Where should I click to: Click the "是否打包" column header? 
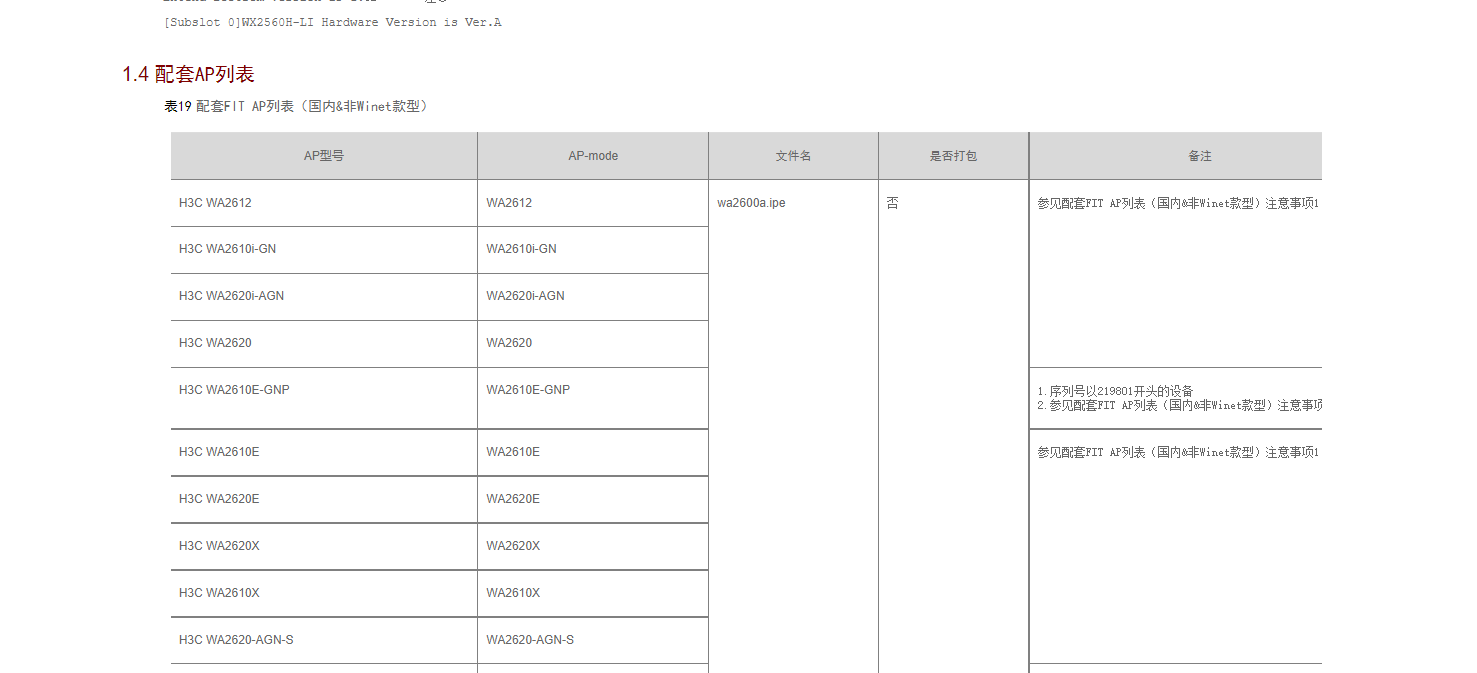(x=953, y=156)
